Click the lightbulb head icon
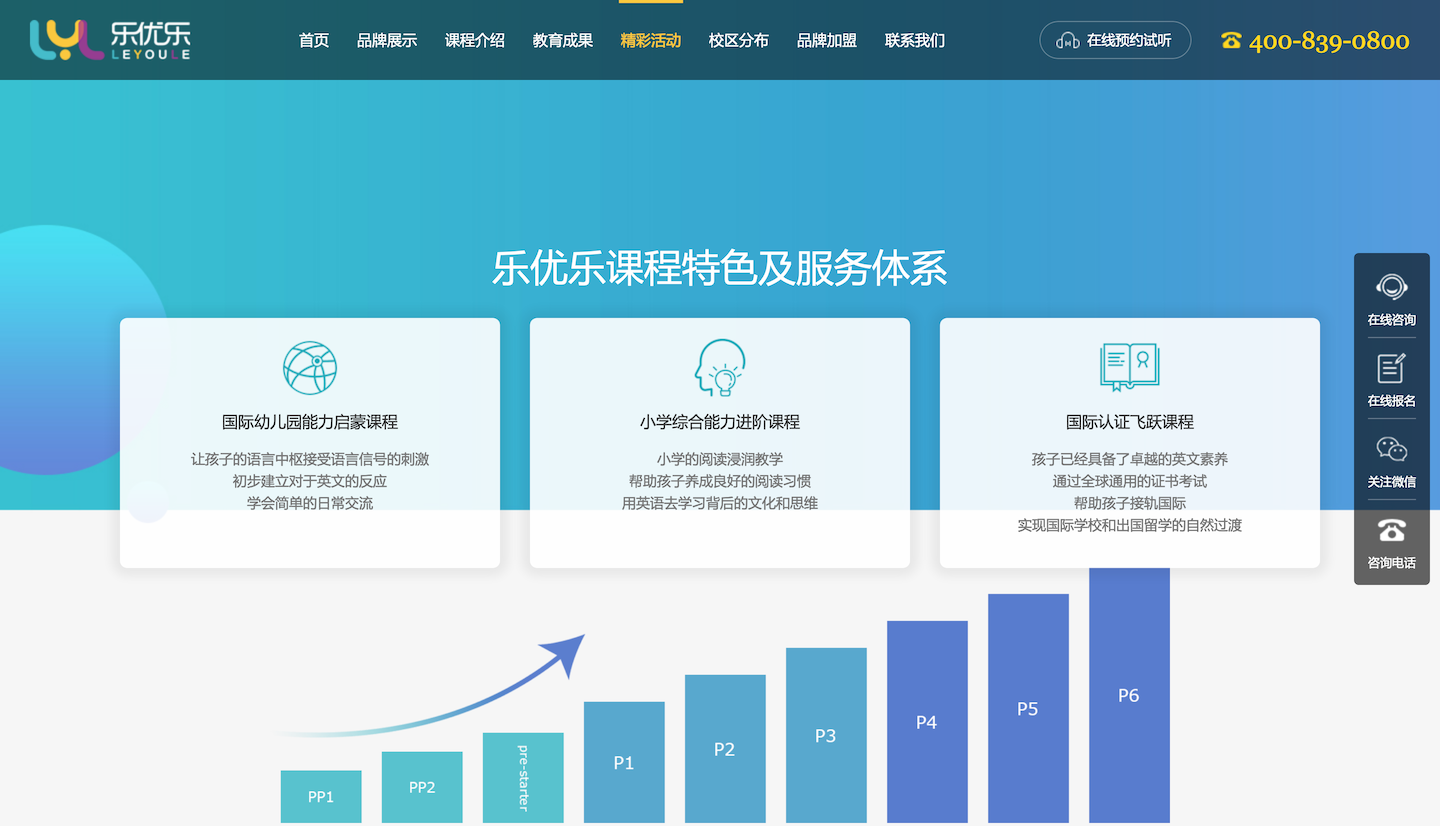 (x=720, y=368)
